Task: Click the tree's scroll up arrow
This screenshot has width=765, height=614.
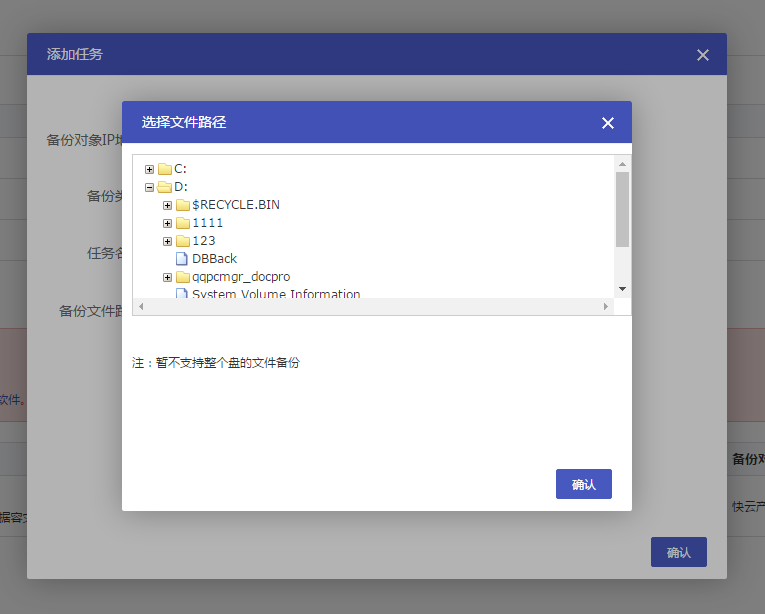Action: click(622, 163)
